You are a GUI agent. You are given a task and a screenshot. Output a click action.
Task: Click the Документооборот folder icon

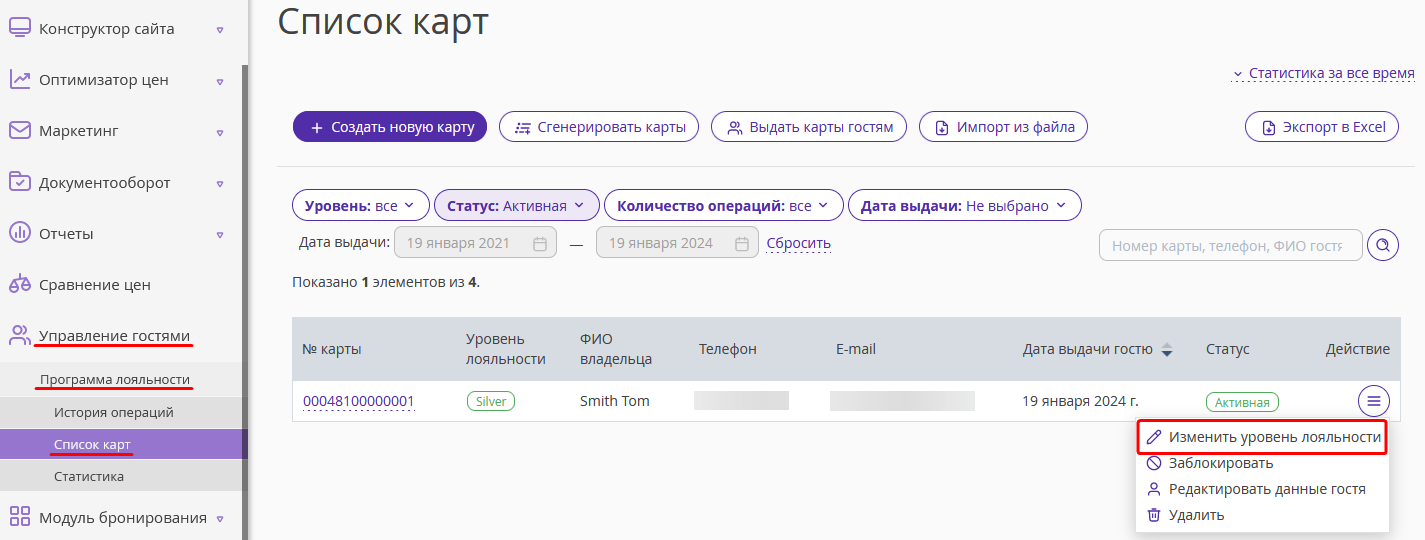pos(20,182)
